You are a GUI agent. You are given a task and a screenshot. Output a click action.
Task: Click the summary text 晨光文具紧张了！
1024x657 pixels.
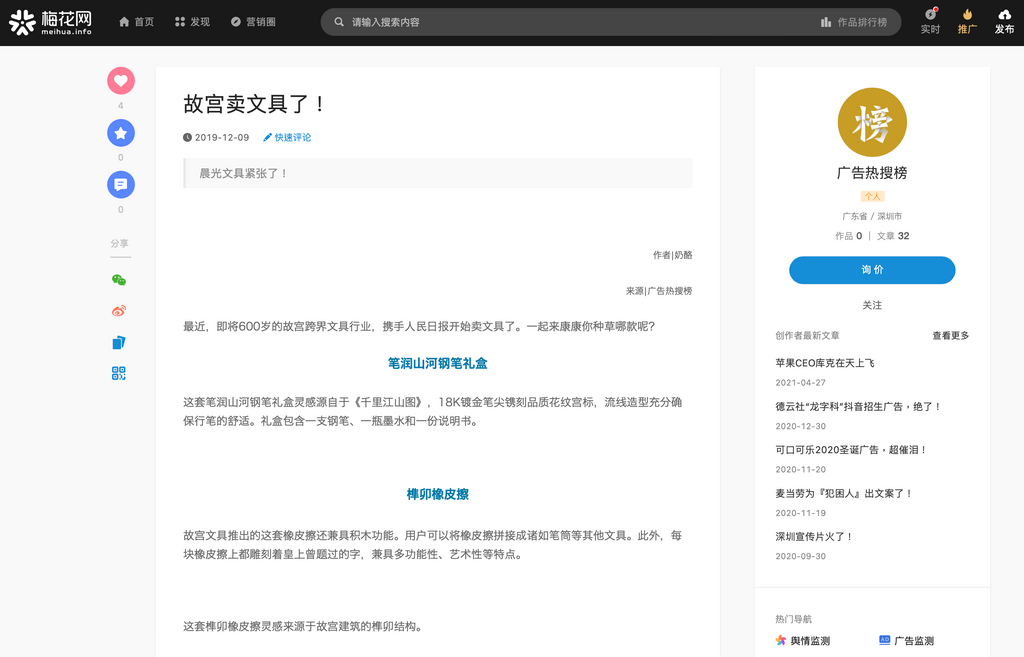[243, 173]
